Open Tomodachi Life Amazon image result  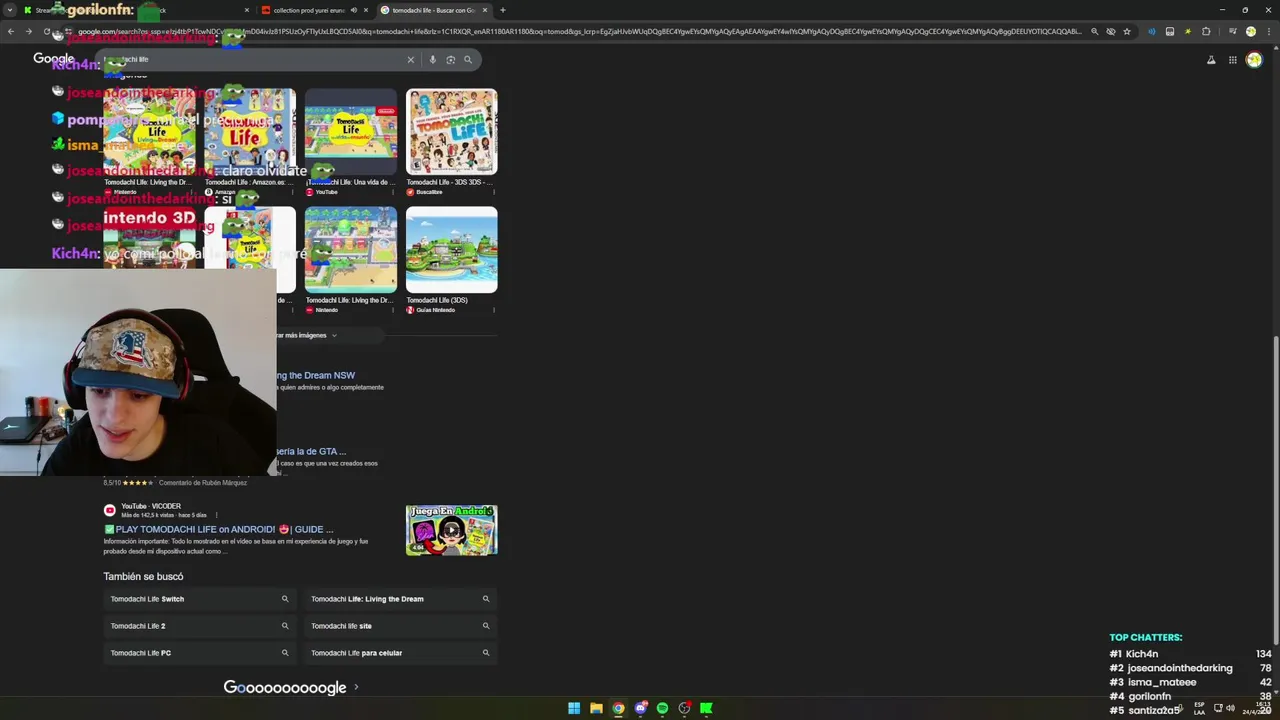tap(250, 132)
